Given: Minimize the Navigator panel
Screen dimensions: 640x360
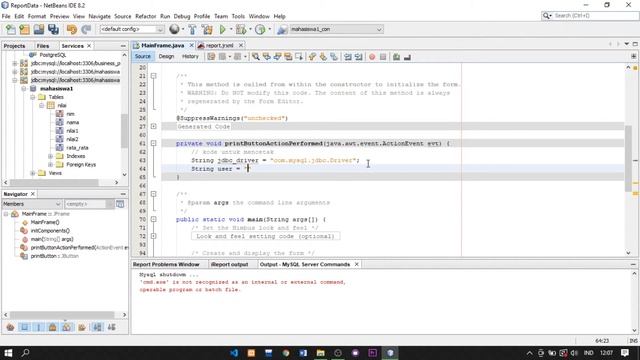Looking at the screenshot, I should [123, 194].
